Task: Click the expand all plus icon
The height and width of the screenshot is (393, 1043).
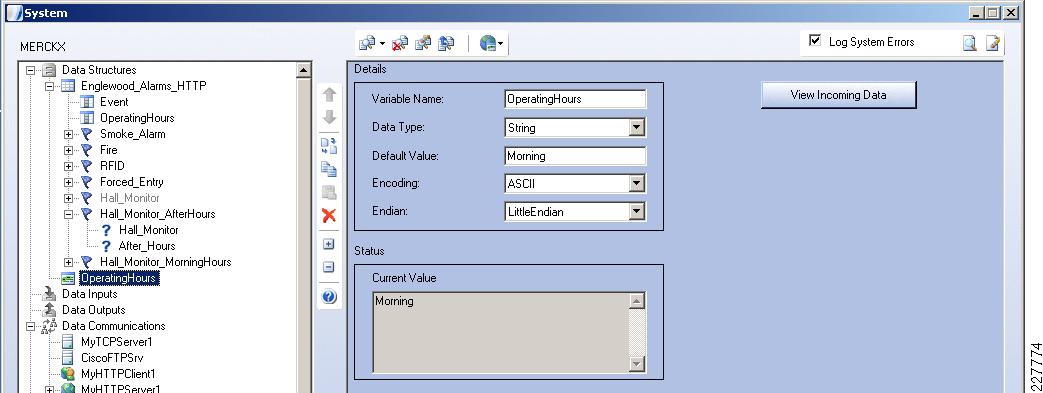Action: [x=329, y=244]
